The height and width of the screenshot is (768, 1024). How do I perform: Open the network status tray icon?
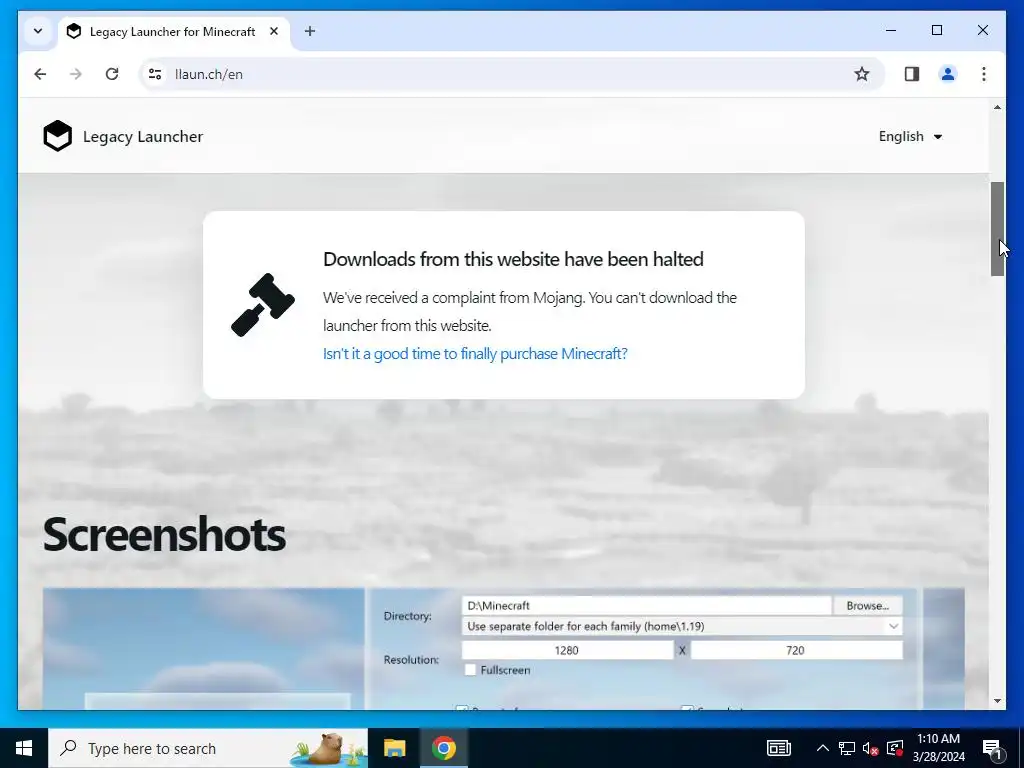pos(847,748)
